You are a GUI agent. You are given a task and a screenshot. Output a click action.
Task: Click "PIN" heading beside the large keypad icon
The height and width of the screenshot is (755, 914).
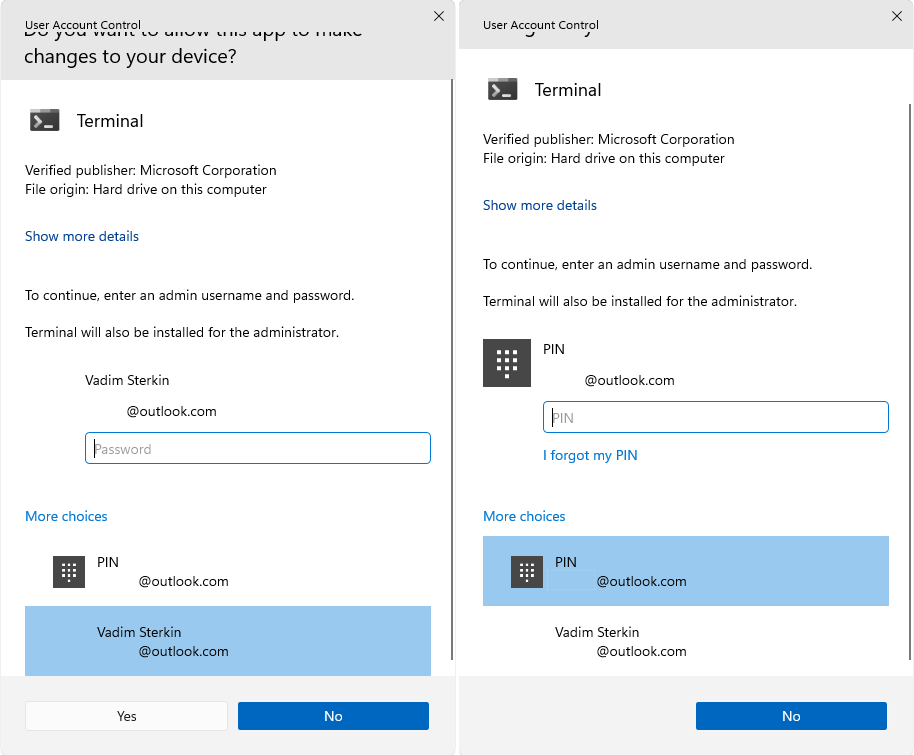pos(554,349)
